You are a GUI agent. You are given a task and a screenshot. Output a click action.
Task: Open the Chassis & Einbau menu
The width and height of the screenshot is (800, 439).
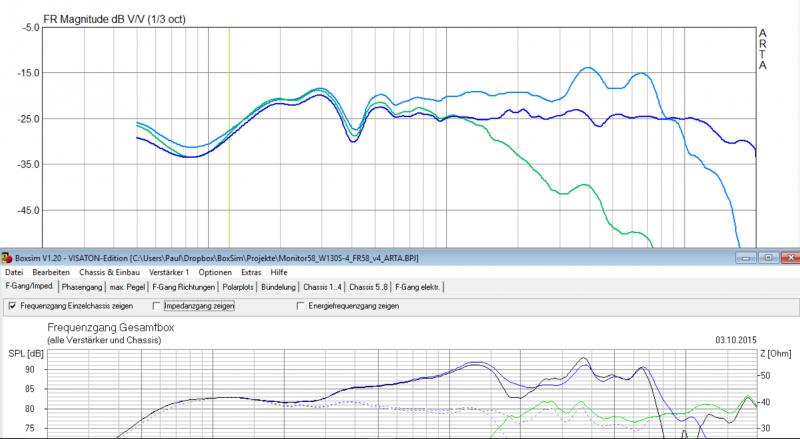pos(109,273)
